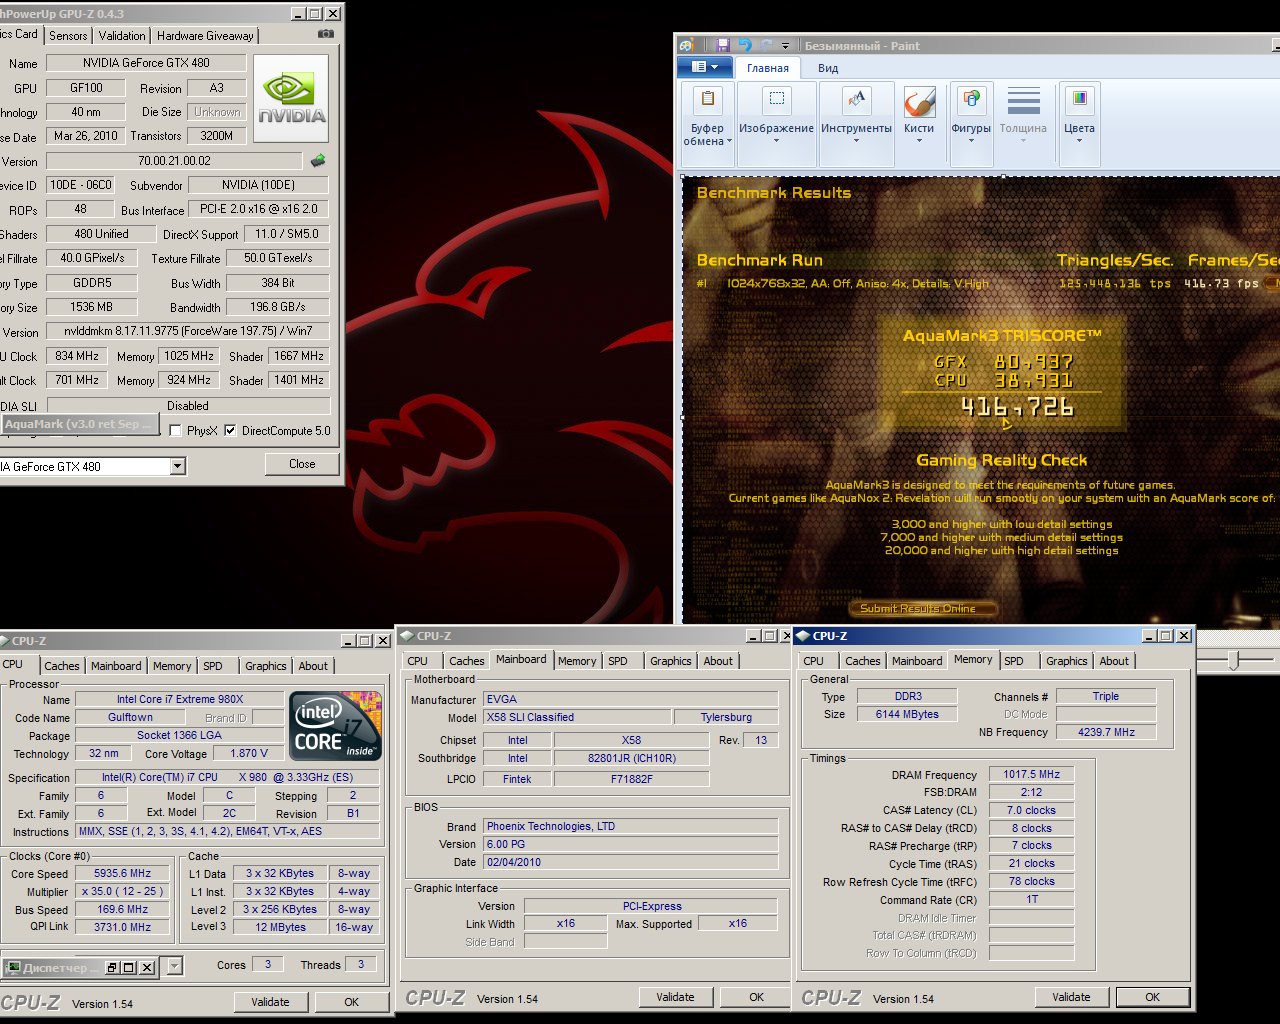Uncheck the DirectCompute 5.0 checkbox
1280x1024 pixels.
point(230,430)
